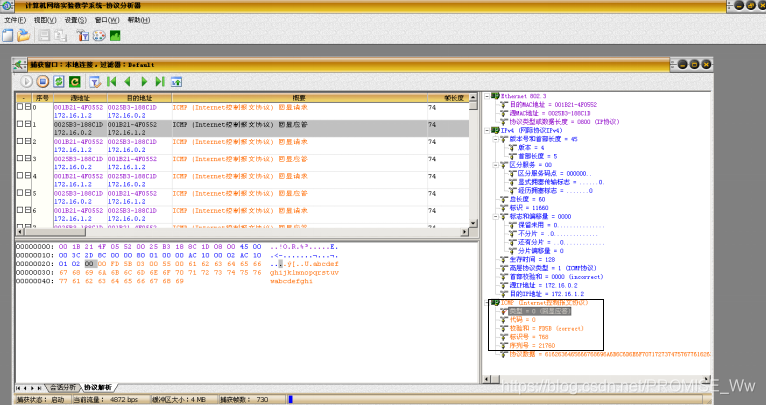Click the dark green C clear icon
Screen dimensions: 766x405
pos(74,82)
